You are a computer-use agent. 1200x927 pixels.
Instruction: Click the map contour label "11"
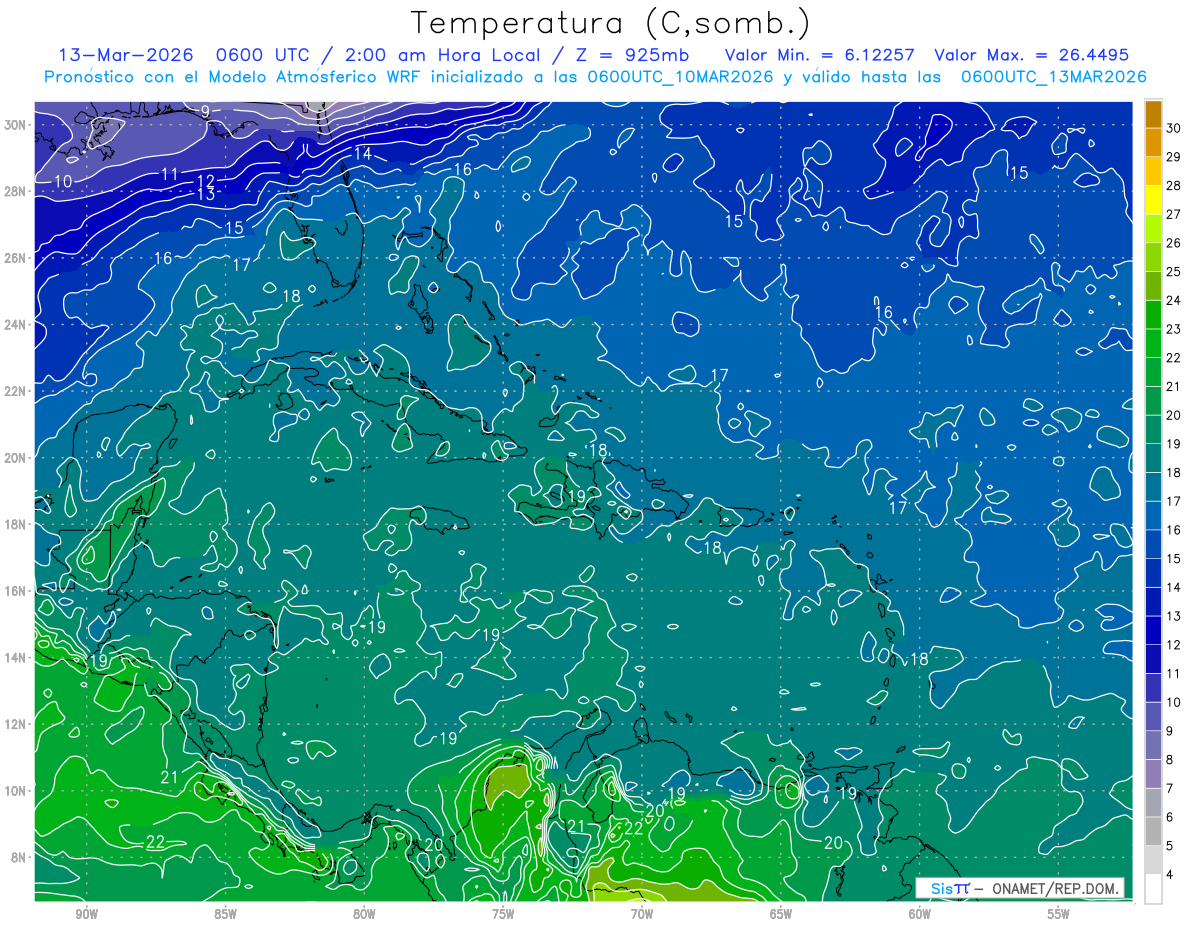tap(170, 175)
